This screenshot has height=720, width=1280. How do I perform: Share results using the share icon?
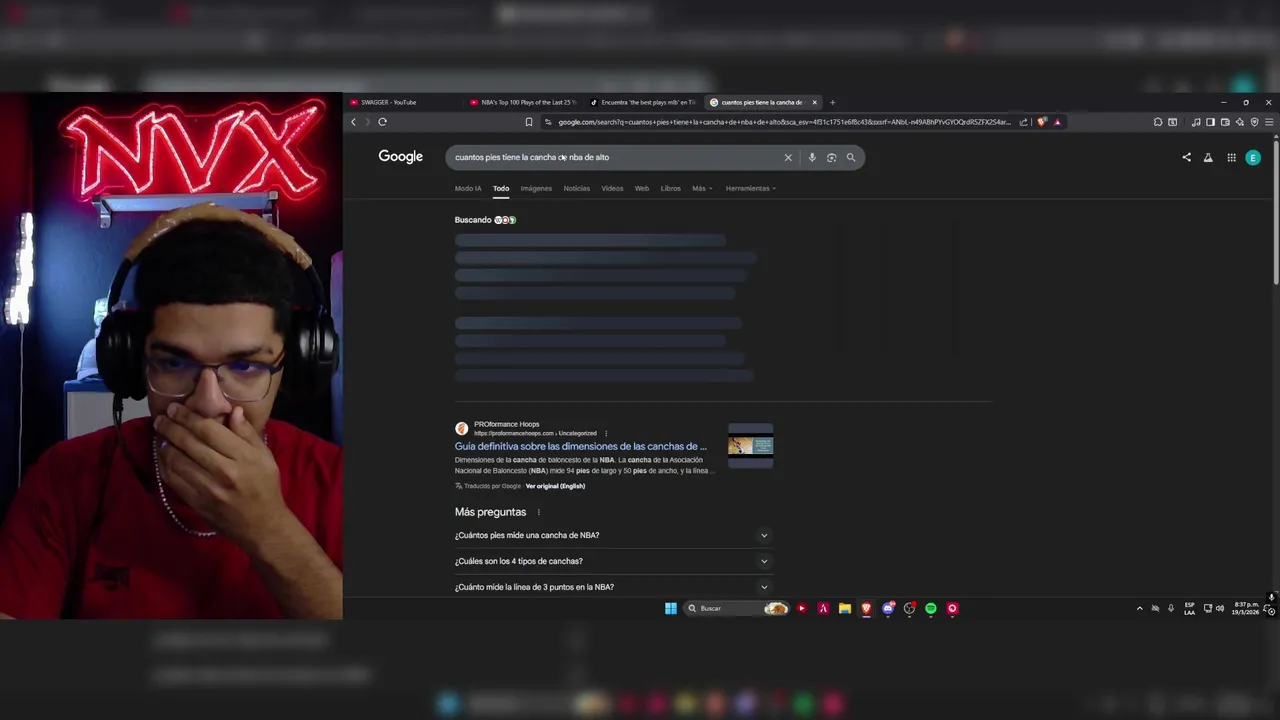point(1186,157)
